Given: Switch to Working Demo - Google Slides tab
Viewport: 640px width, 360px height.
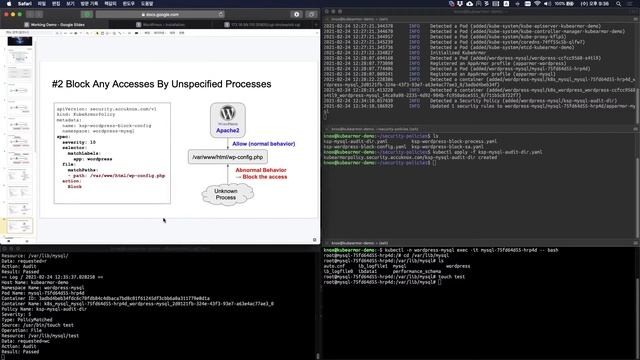Looking at the screenshot, I should click(x=54, y=24).
